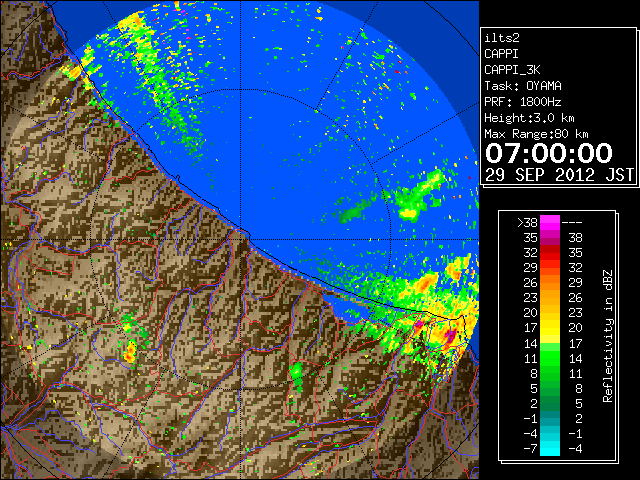This screenshot has height=480, width=640.
Task: Click the '>38' legend label
Action: coord(527,222)
